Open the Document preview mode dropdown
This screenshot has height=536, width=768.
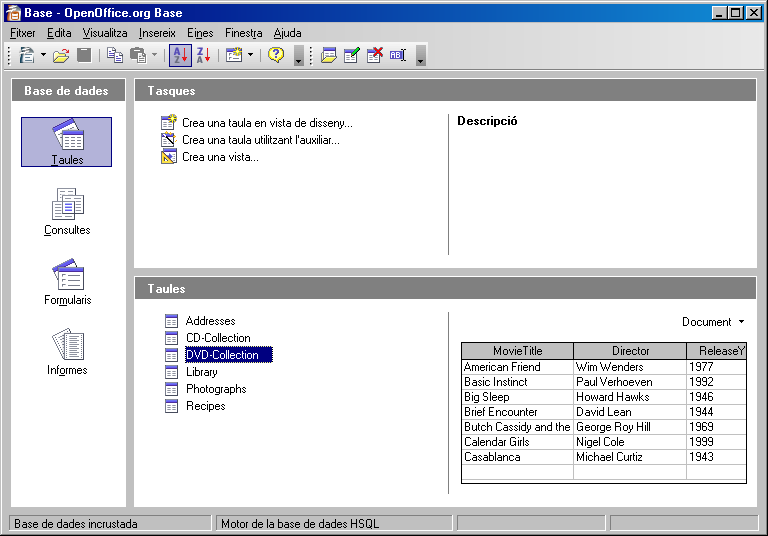point(713,322)
